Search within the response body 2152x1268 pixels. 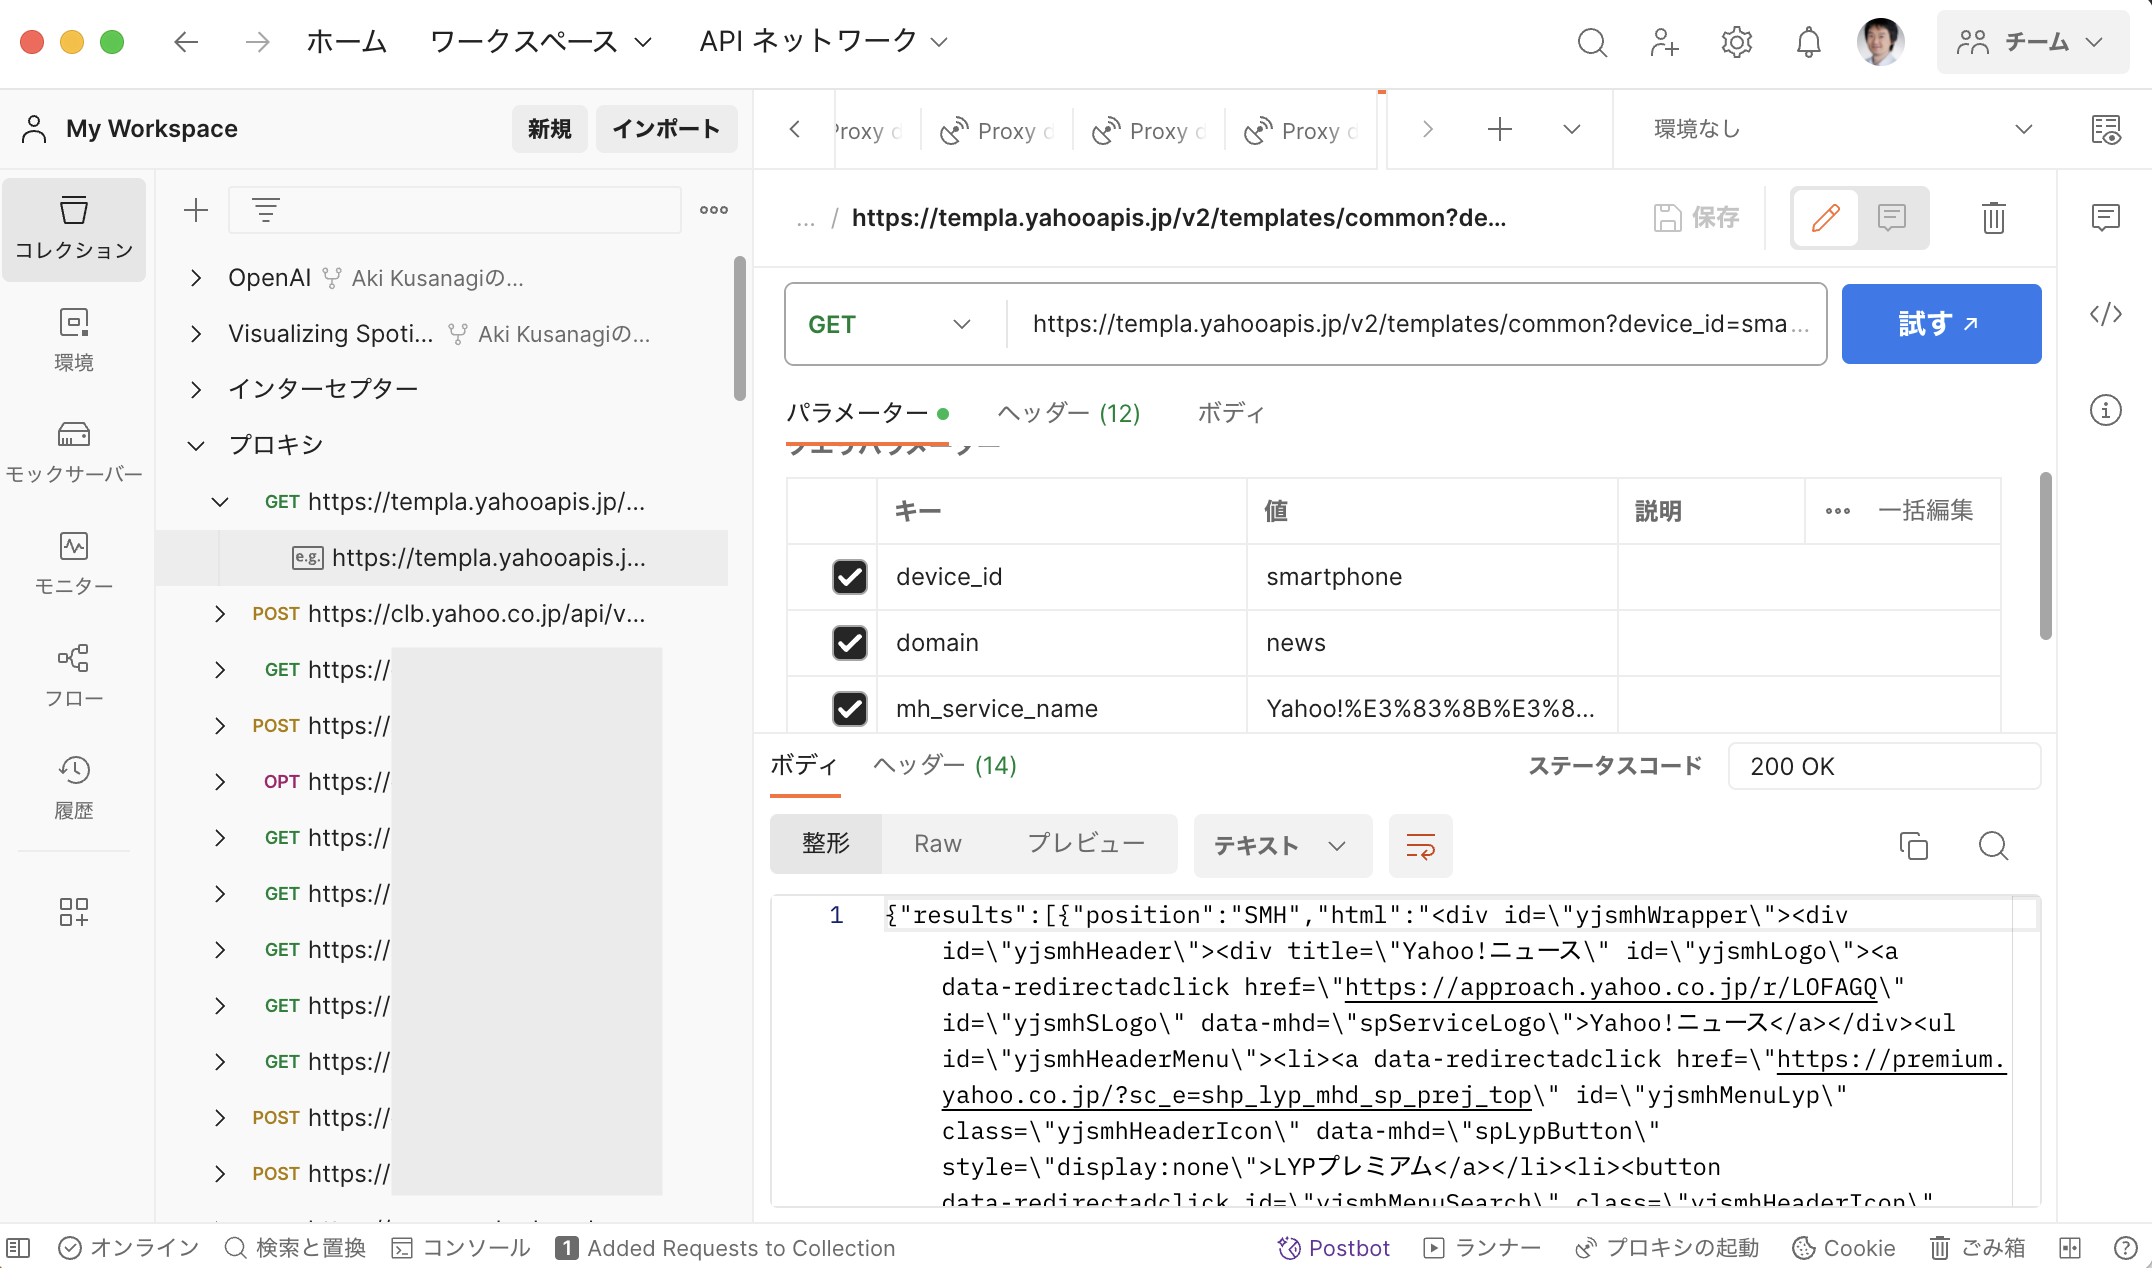coord(1993,845)
